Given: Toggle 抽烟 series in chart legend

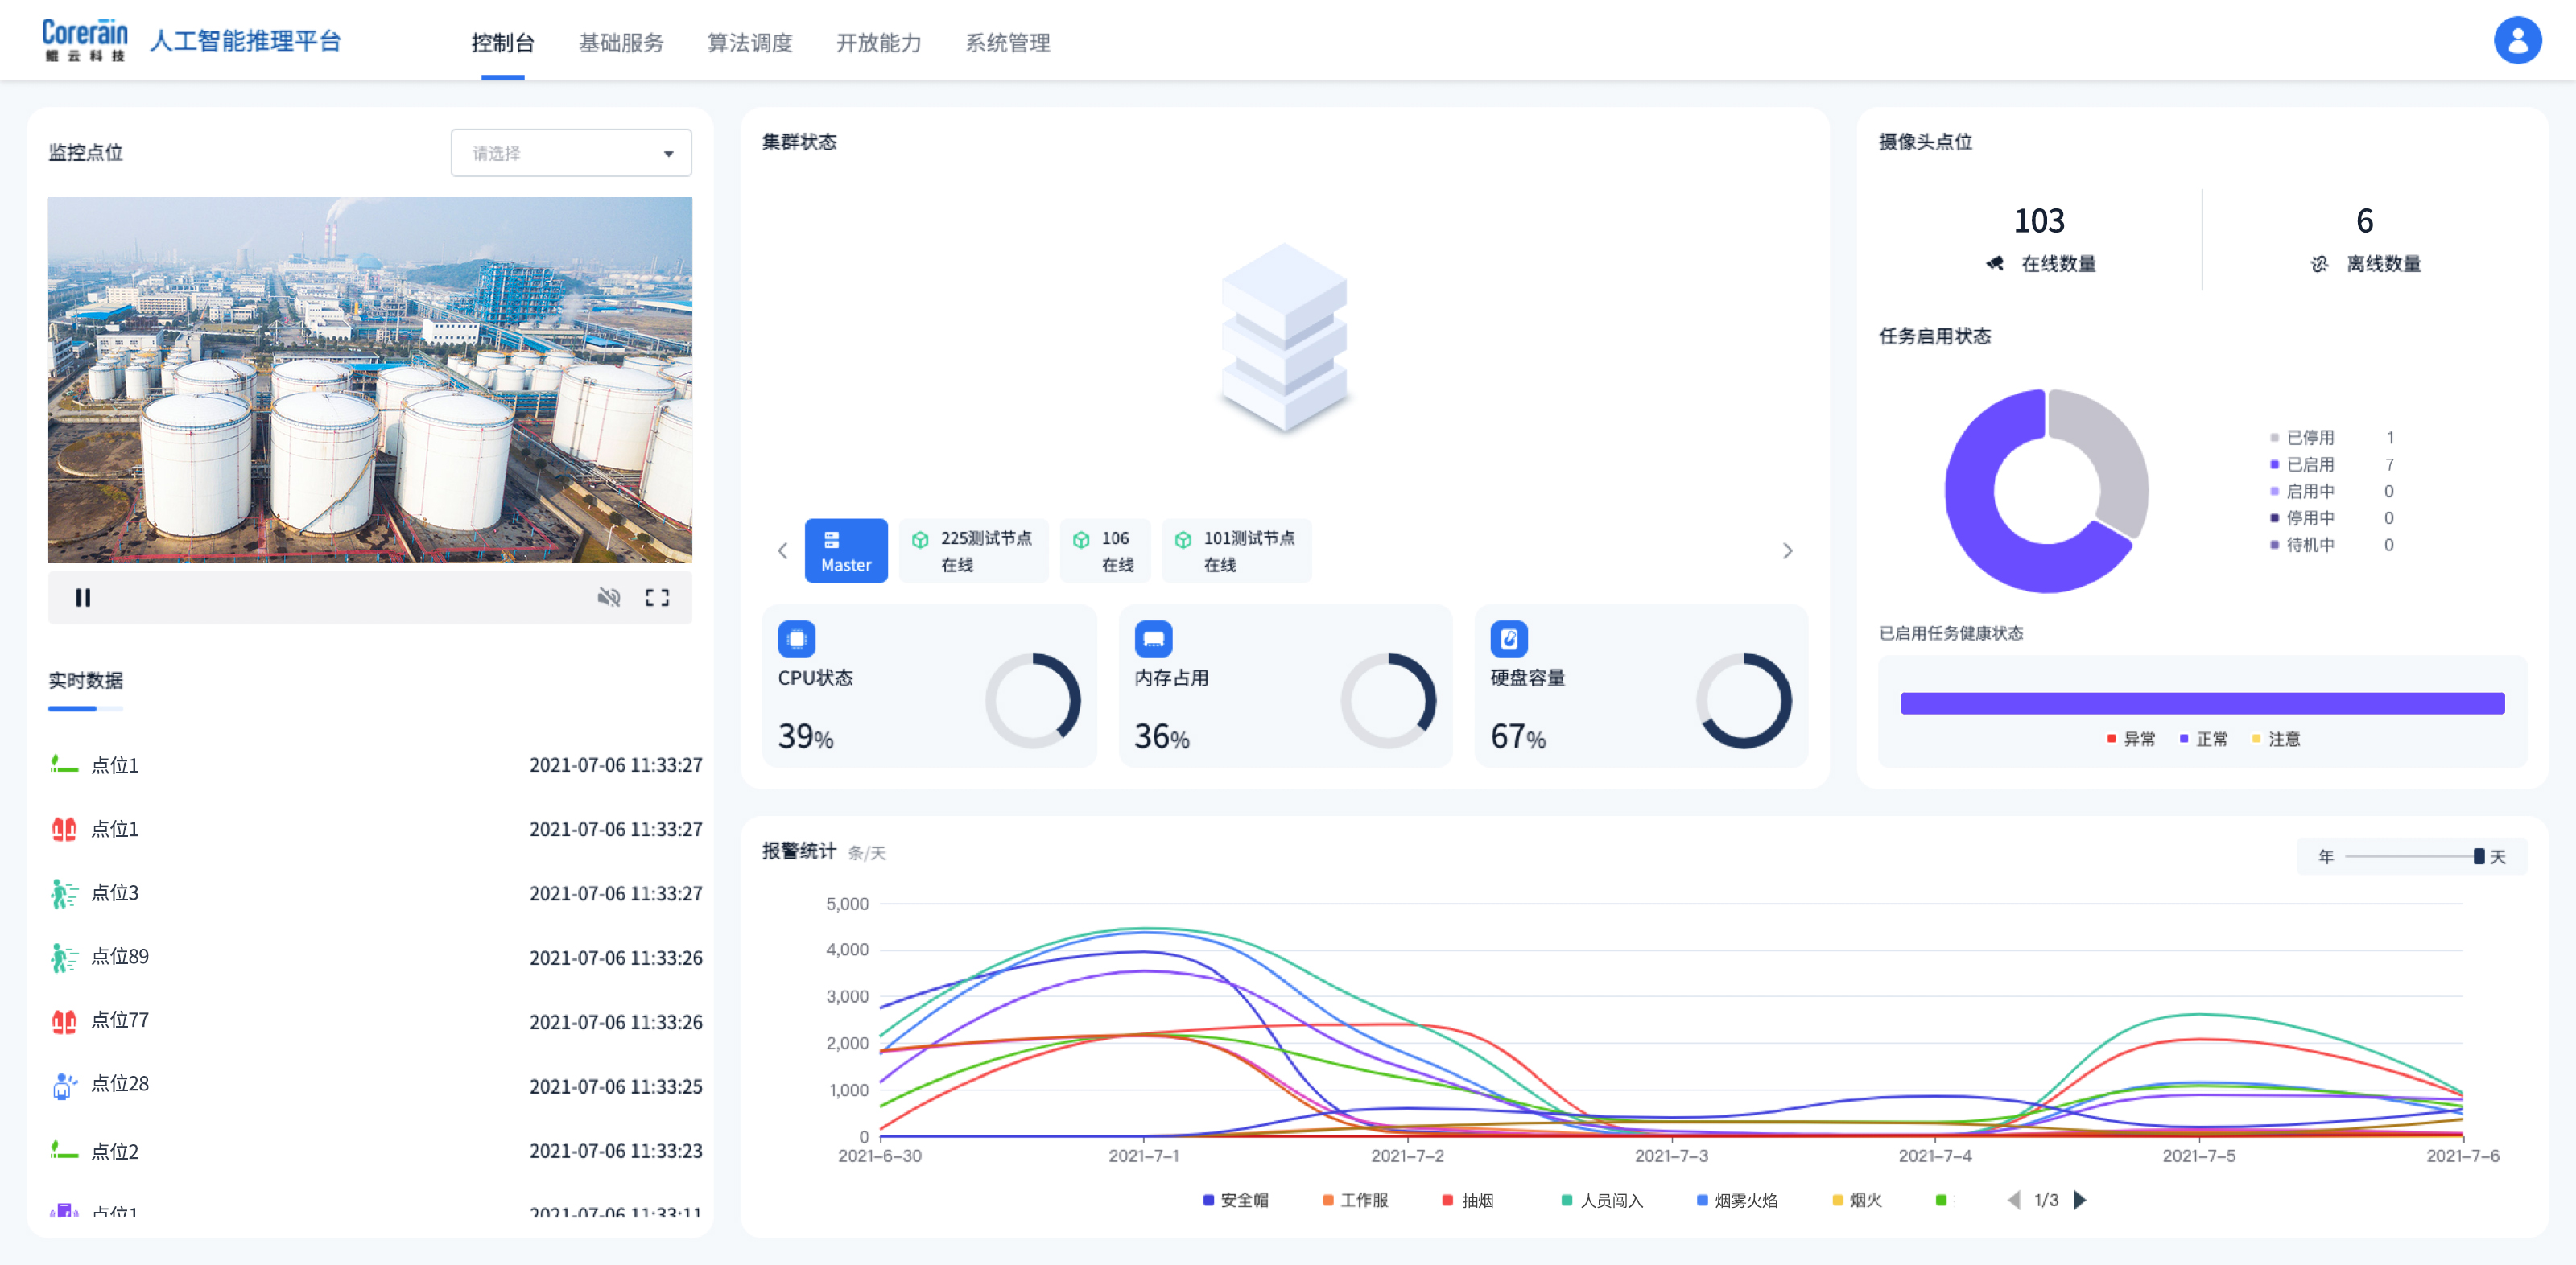Looking at the screenshot, I should coord(1468,1199).
